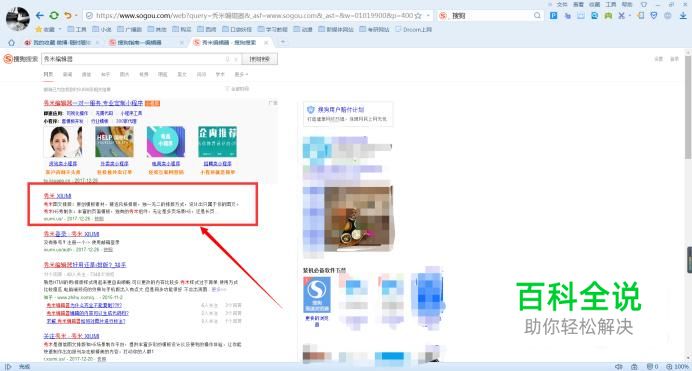Screen dimensions: 692x371
Task: Expand the scissors screenshot options arrow
Action: [x=629, y=15]
